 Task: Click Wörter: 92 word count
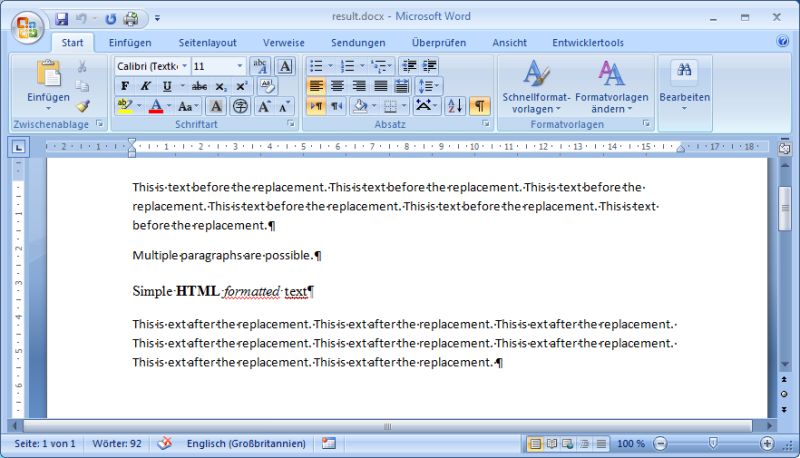pyautogui.click(x=117, y=443)
